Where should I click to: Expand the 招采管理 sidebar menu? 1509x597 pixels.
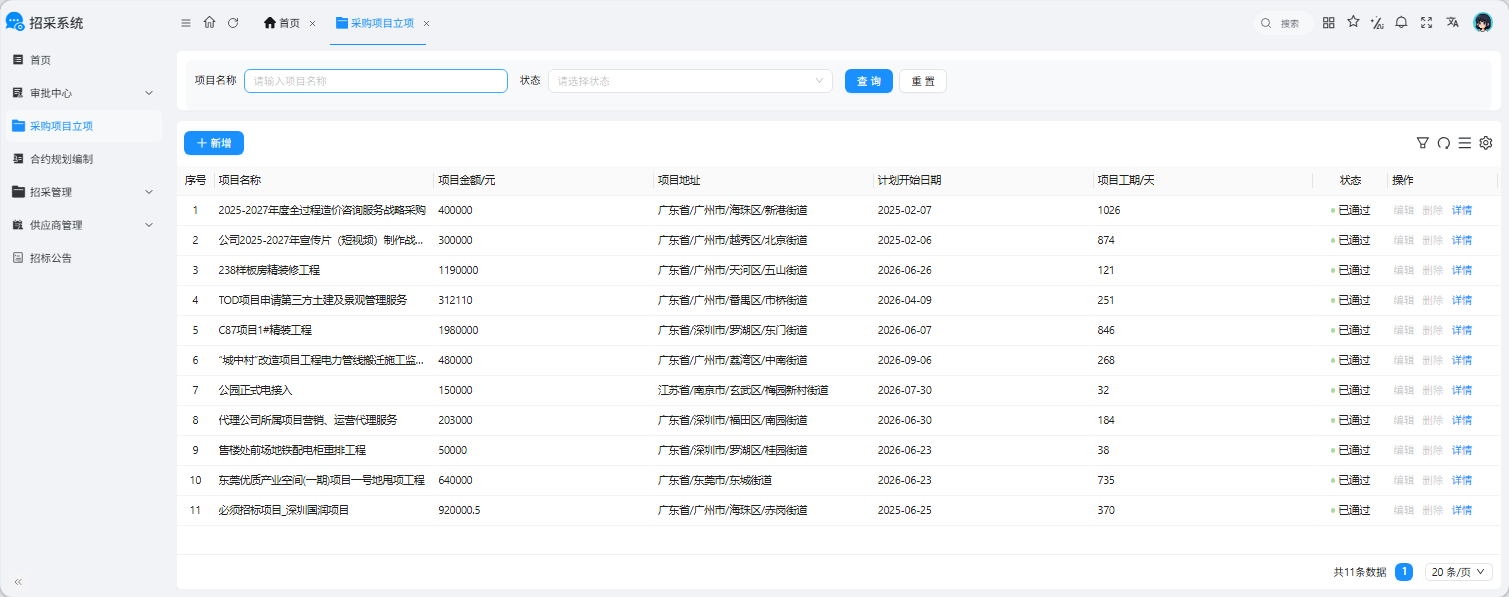pyautogui.click(x=81, y=192)
